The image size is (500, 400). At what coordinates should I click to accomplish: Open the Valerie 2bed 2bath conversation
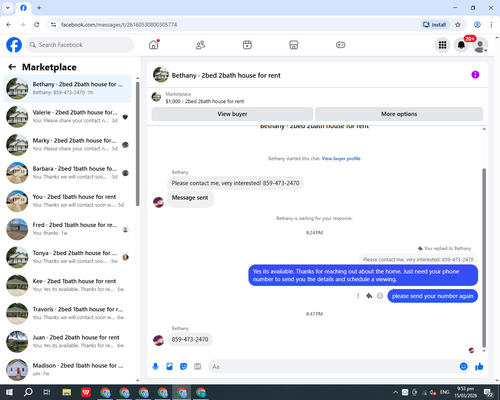(67, 117)
